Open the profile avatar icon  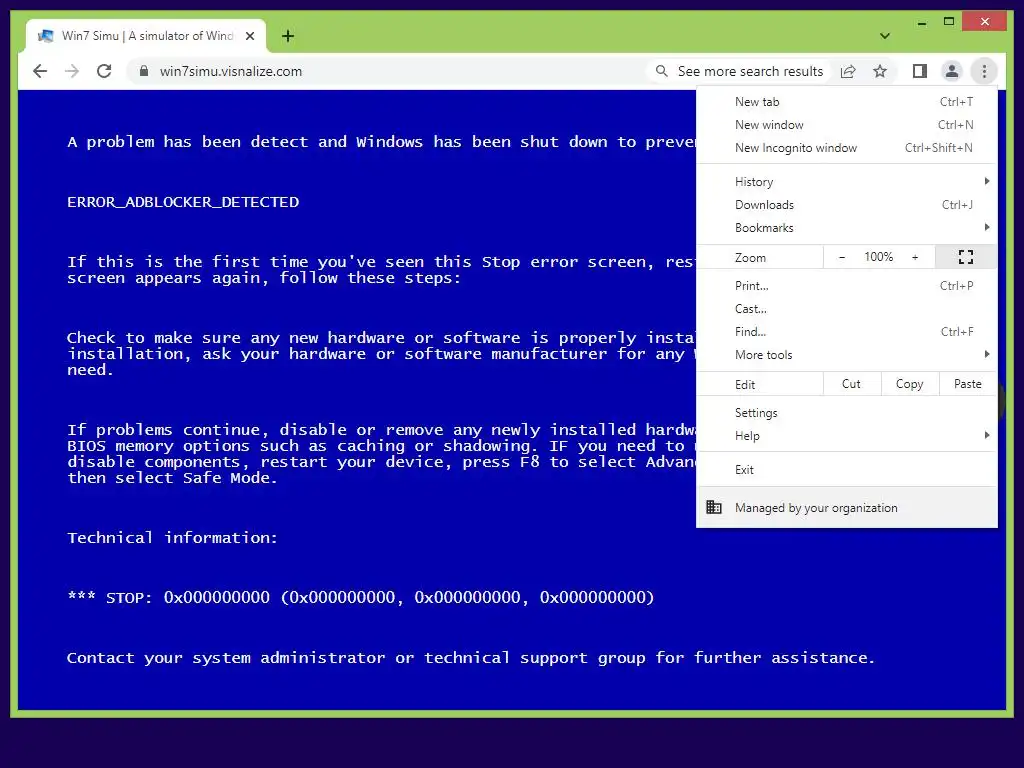tap(952, 71)
